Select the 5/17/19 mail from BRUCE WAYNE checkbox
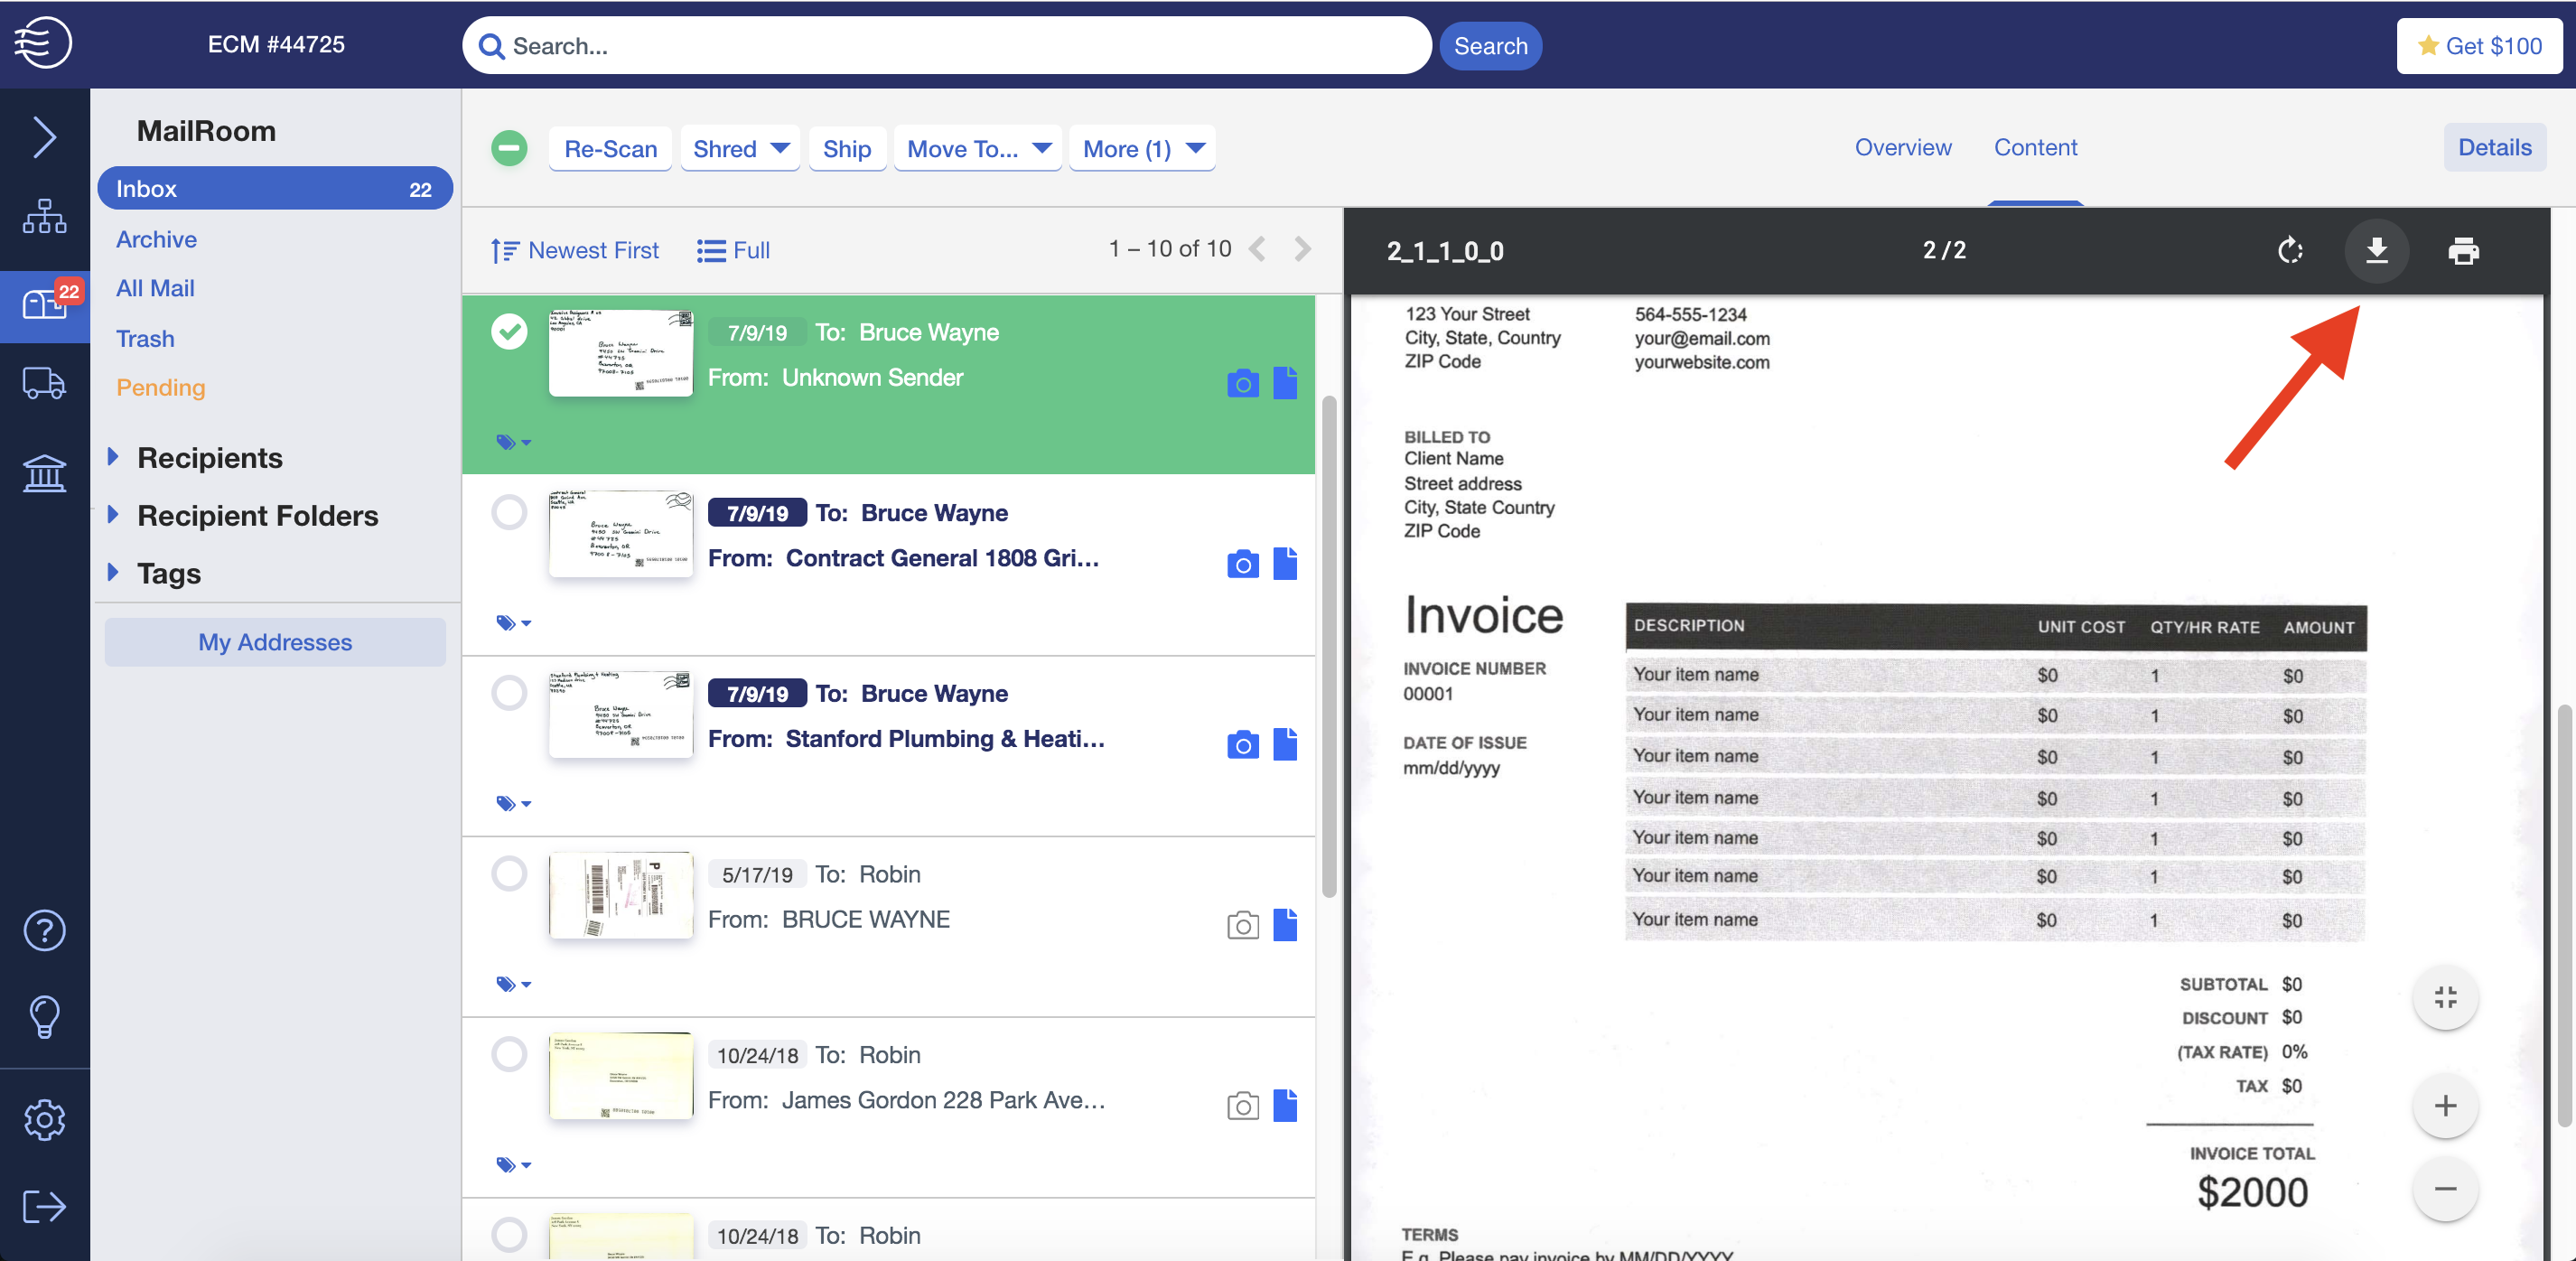Image resolution: width=2576 pixels, height=1261 pixels. click(509, 873)
